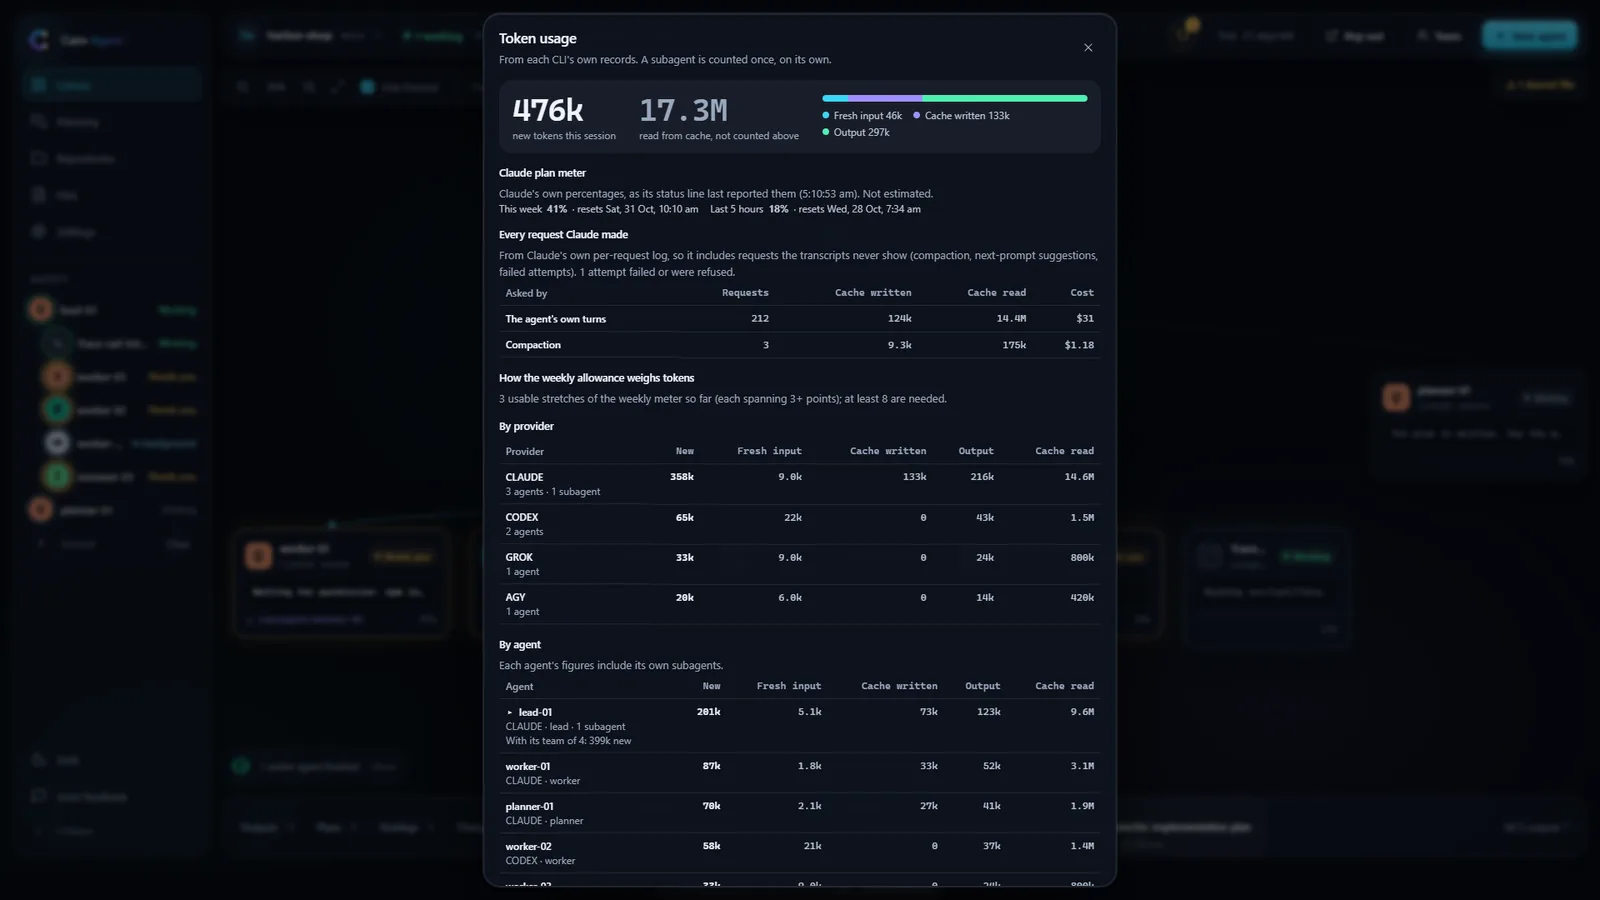Viewport: 1600px width, 900px height.
Task: Select the "Cache written 133k" legend entry
Action: [961, 116]
